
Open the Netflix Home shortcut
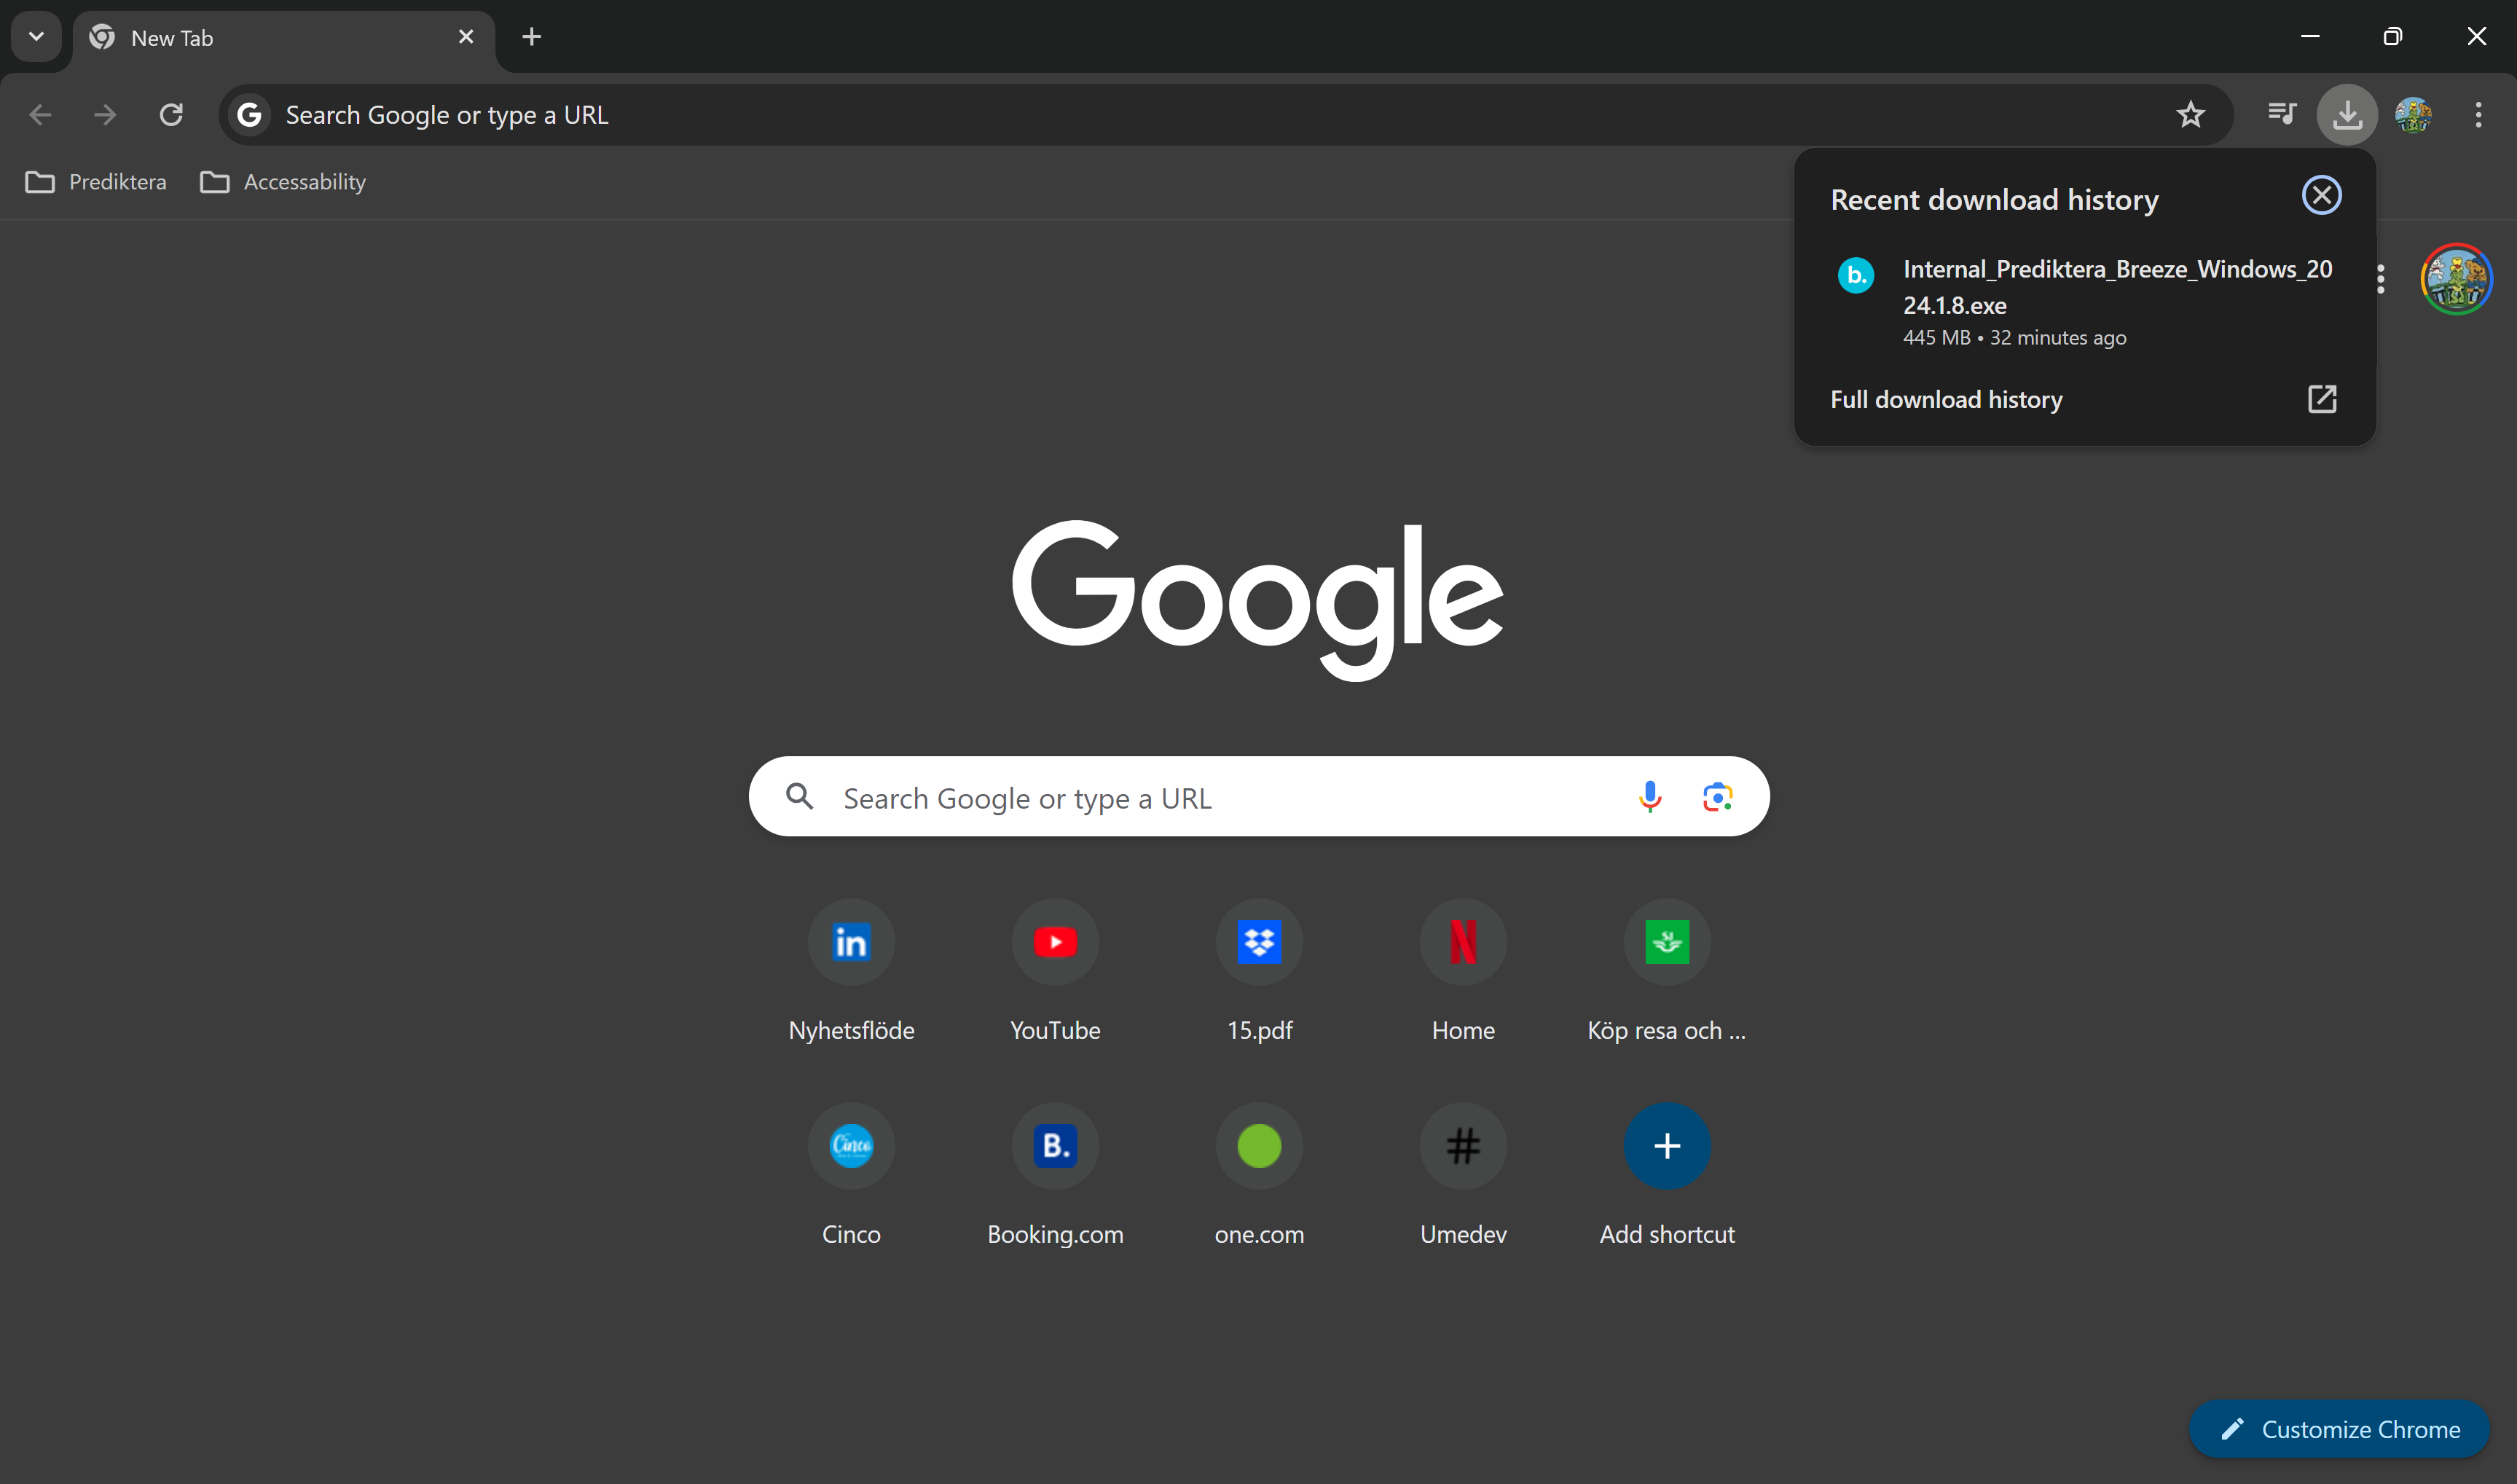click(1462, 941)
